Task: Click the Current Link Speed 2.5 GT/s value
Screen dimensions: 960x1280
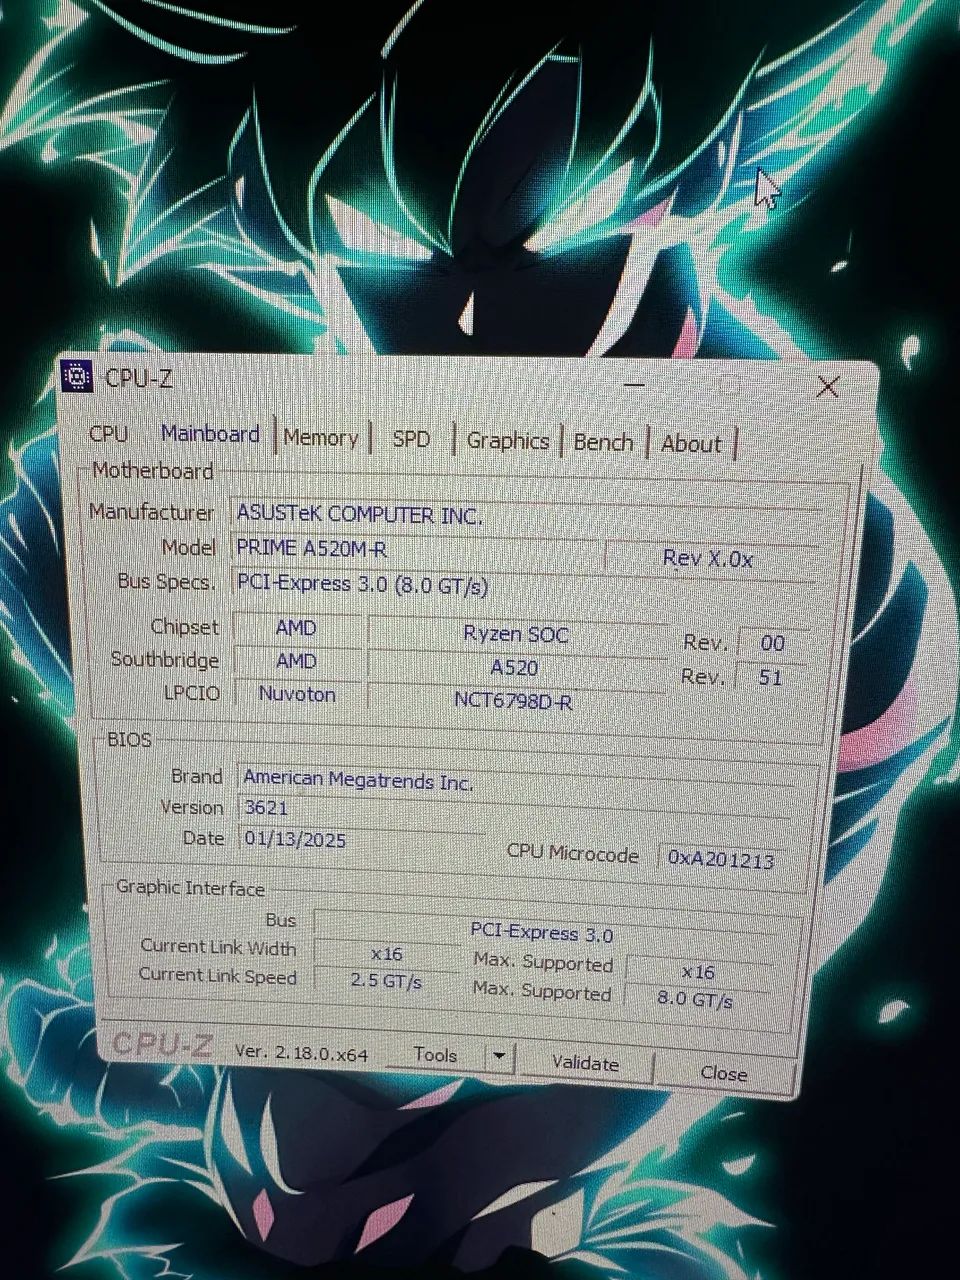Action: click(386, 981)
